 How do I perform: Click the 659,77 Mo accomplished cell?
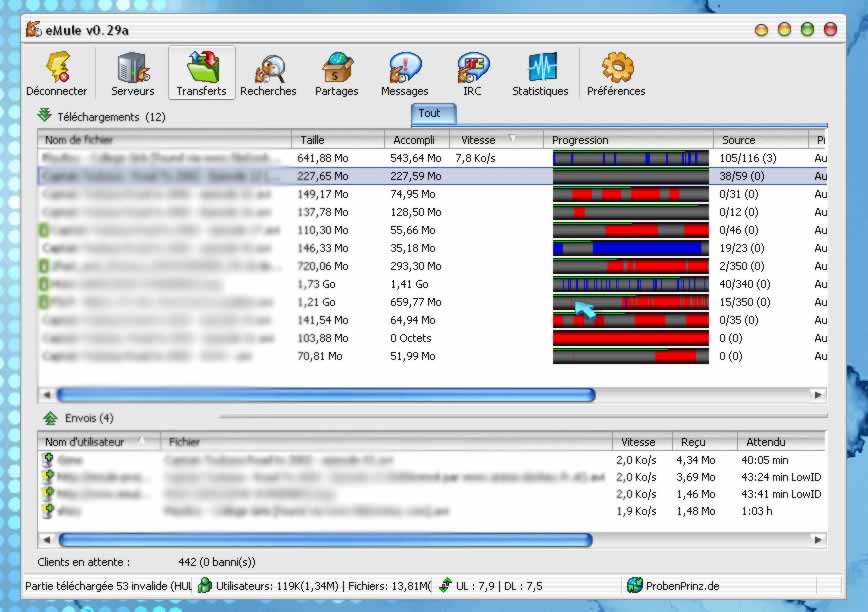pos(416,302)
